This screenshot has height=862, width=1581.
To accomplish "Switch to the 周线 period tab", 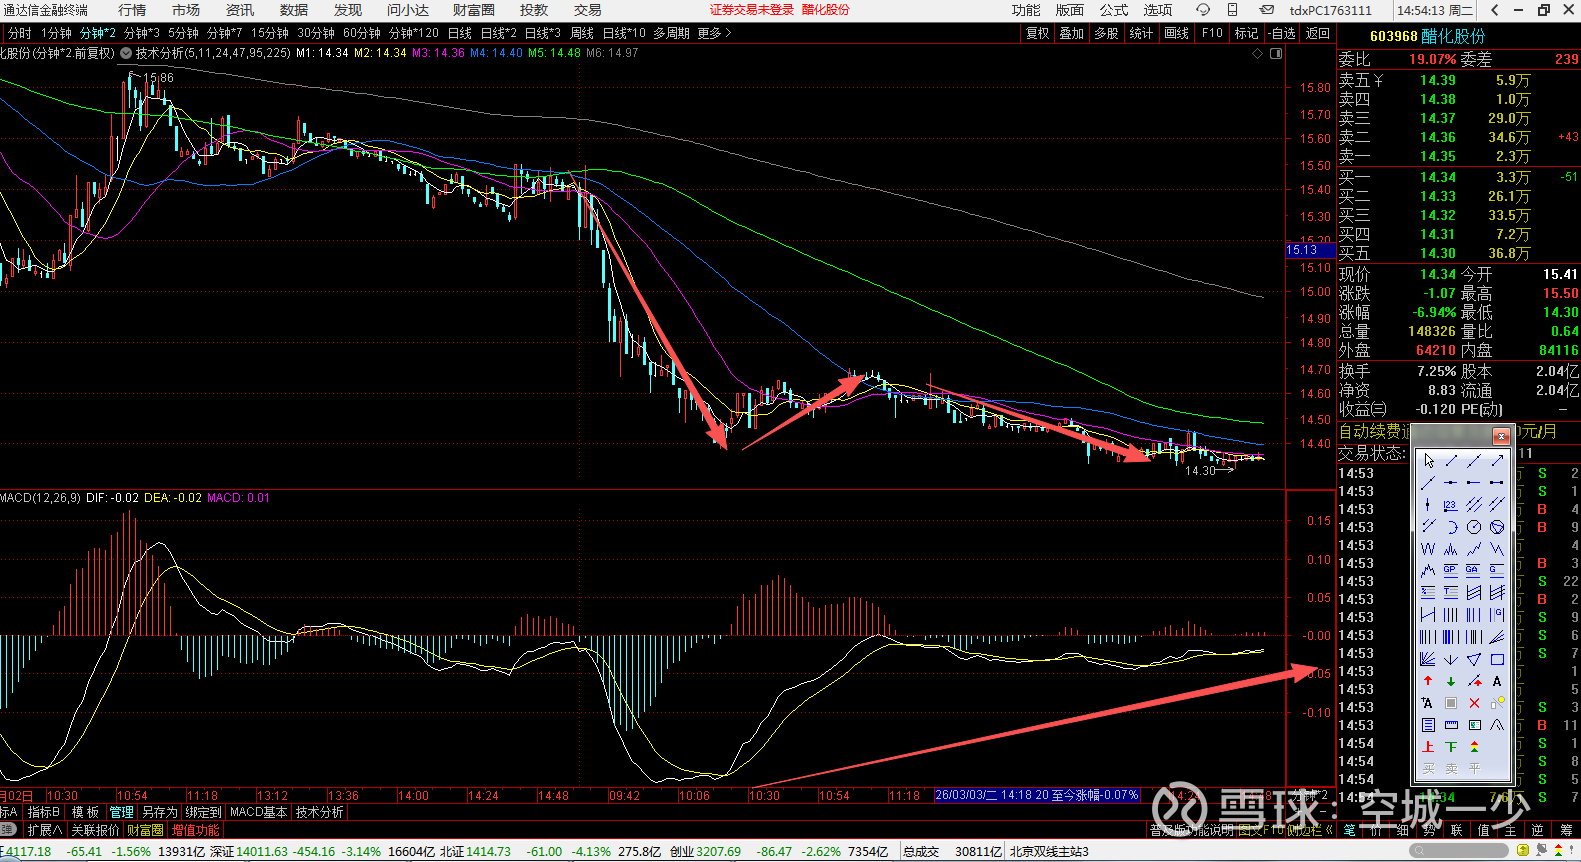I will tap(582, 33).
